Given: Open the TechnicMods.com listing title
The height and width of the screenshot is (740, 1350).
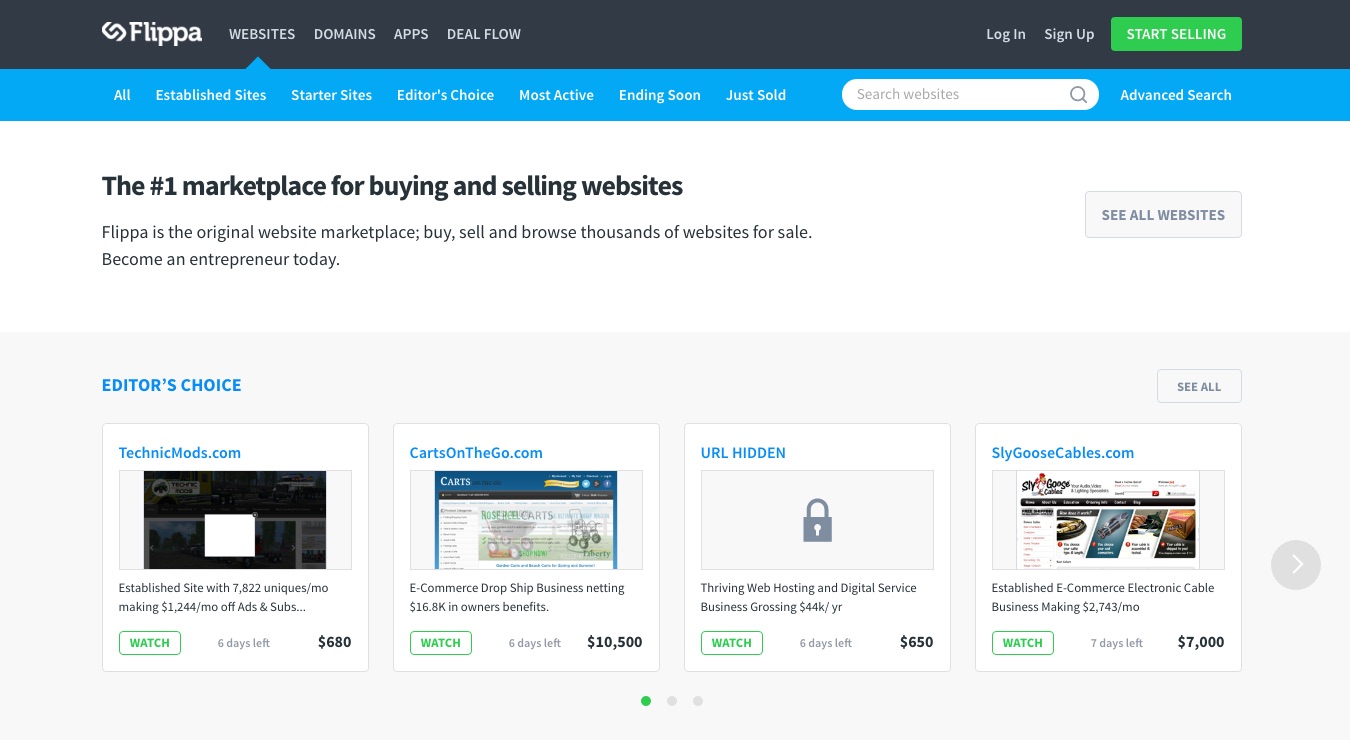Looking at the screenshot, I should 180,453.
